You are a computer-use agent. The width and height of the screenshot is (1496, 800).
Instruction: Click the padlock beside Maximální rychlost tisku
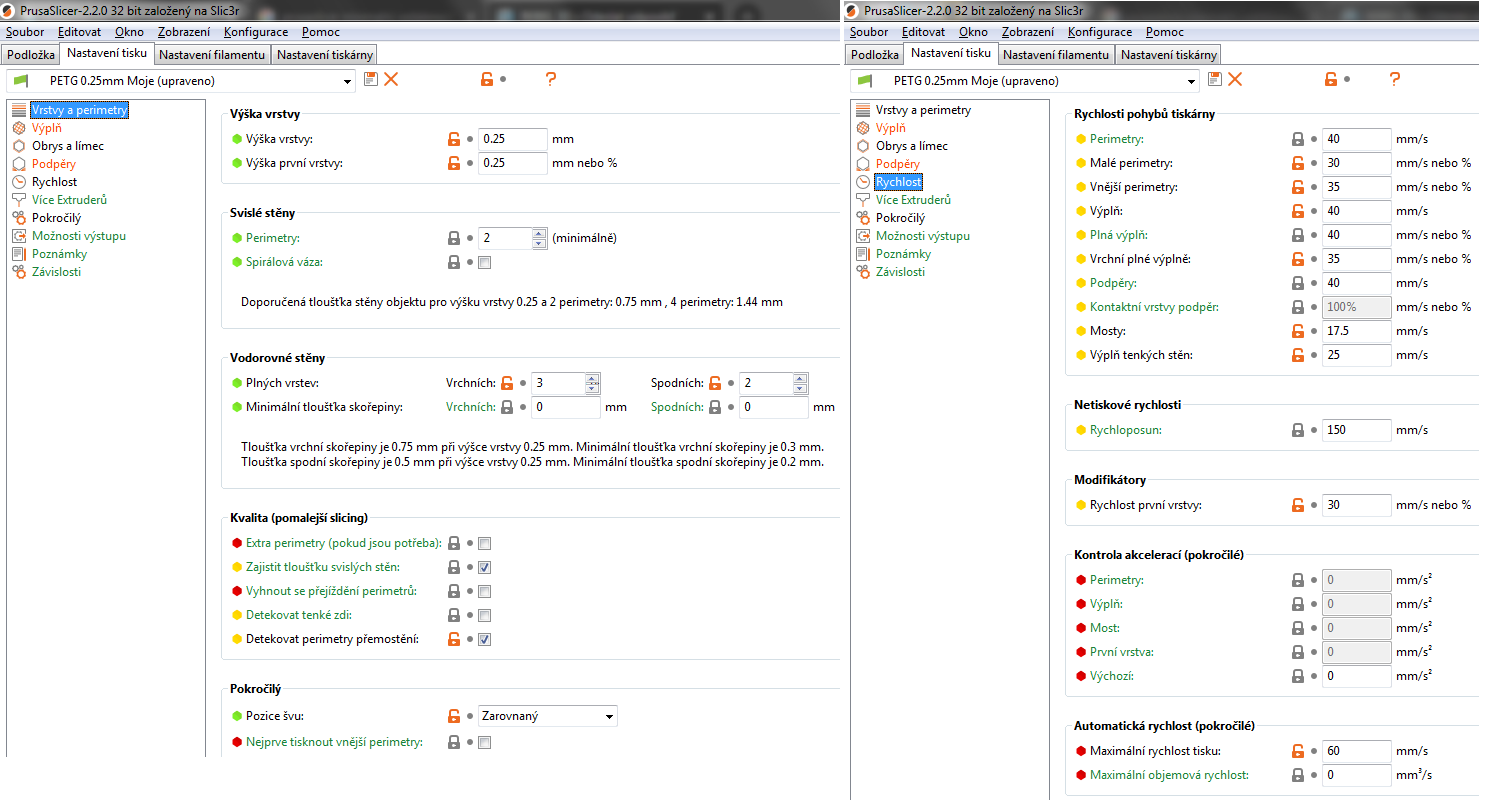click(x=1298, y=751)
